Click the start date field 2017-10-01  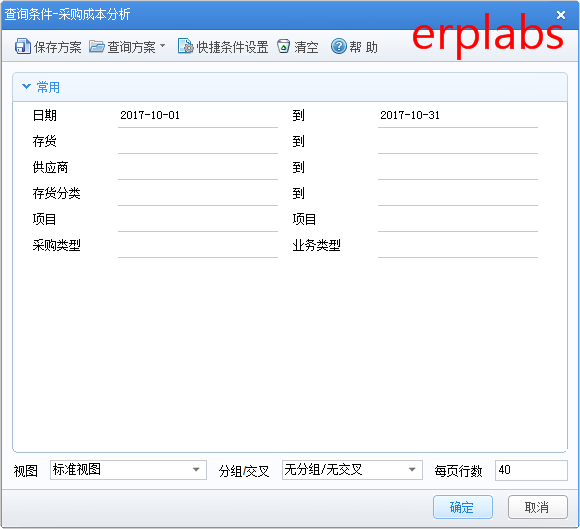click(x=198, y=115)
